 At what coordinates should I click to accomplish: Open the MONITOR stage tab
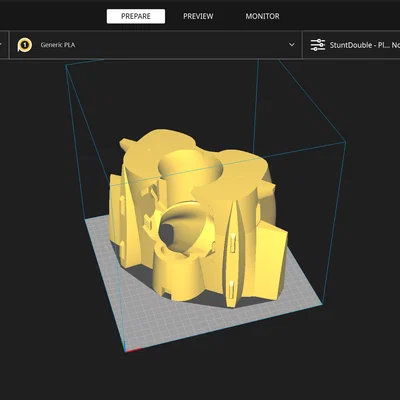tap(262, 16)
